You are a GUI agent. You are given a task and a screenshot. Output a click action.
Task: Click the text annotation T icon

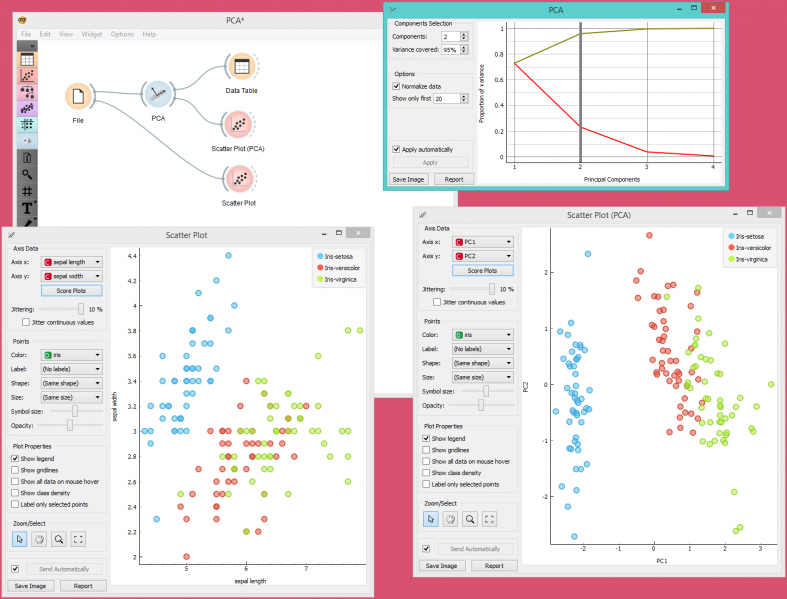(x=27, y=208)
